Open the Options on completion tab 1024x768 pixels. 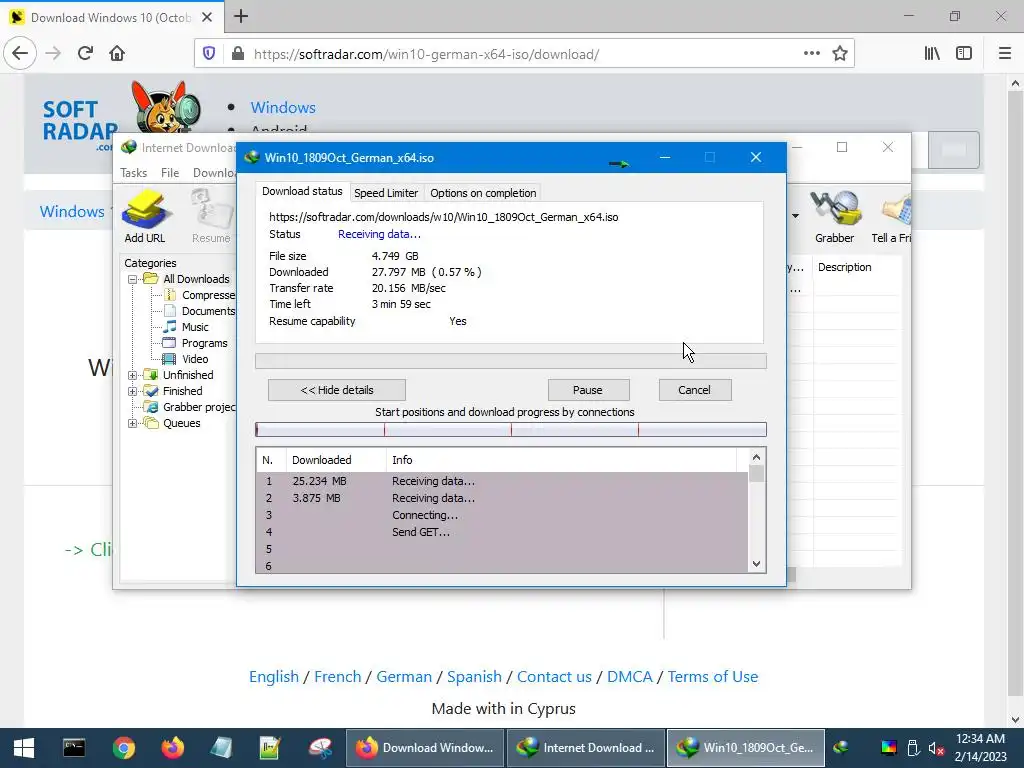[x=483, y=193]
